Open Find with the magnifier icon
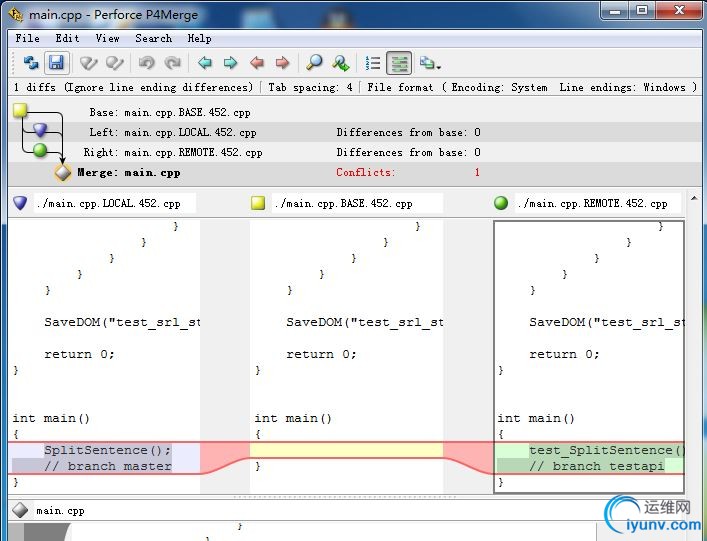This screenshot has height=541, width=707. pos(314,63)
